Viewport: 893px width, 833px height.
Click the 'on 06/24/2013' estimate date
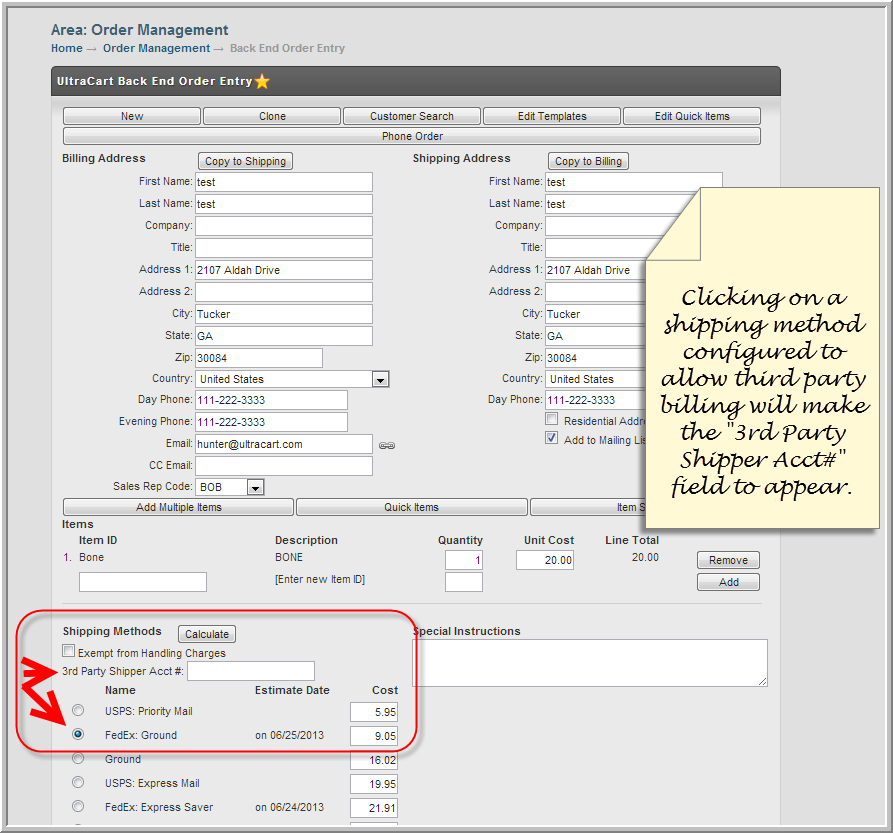pyautogui.click(x=289, y=807)
